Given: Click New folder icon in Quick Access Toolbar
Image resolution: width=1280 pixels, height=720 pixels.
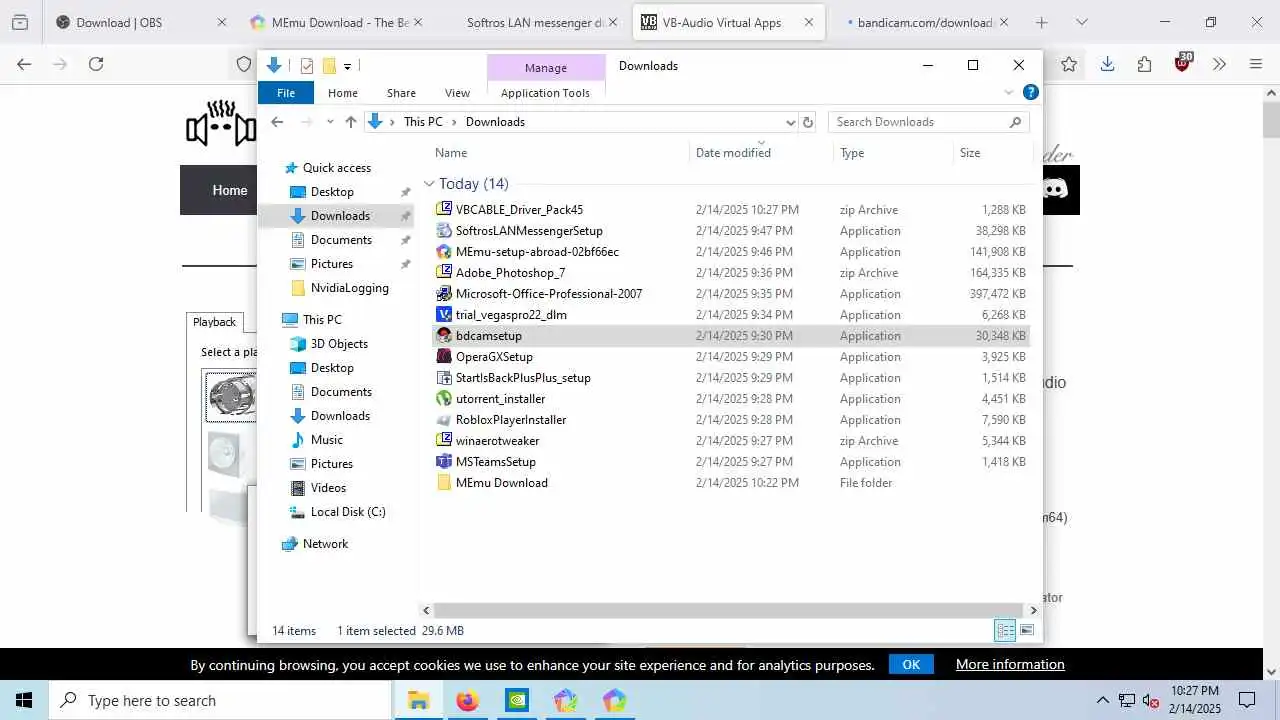Looking at the screenshot, I should tap(329, 66).
